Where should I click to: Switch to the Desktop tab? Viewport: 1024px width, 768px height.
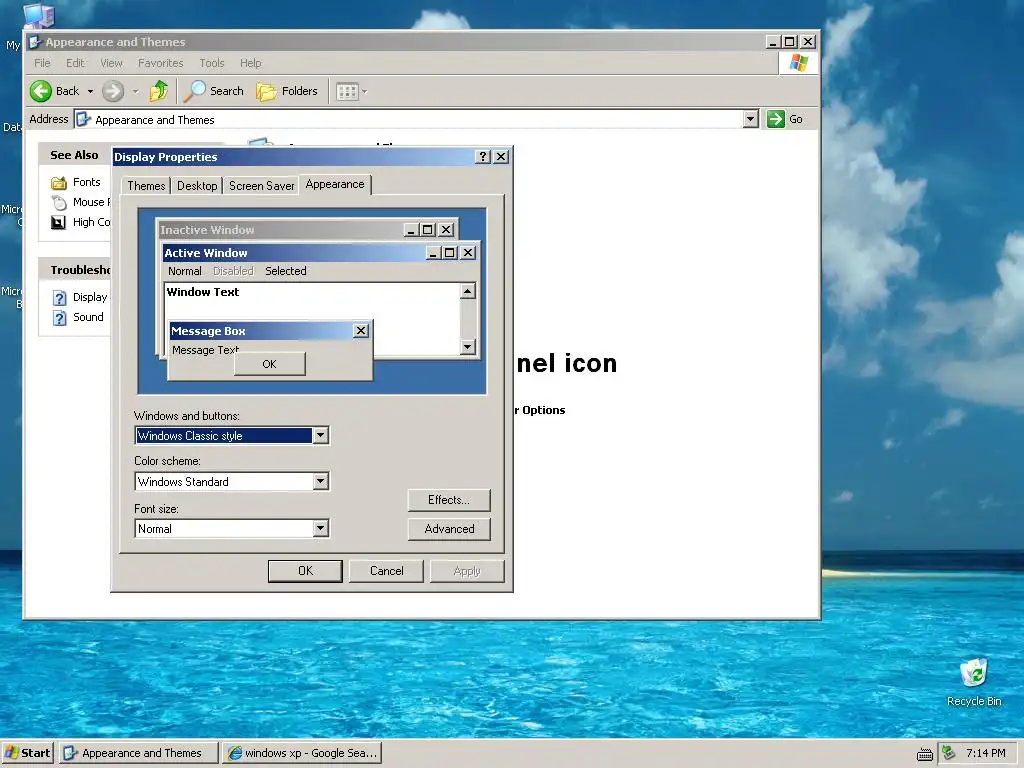click(197, 185)
